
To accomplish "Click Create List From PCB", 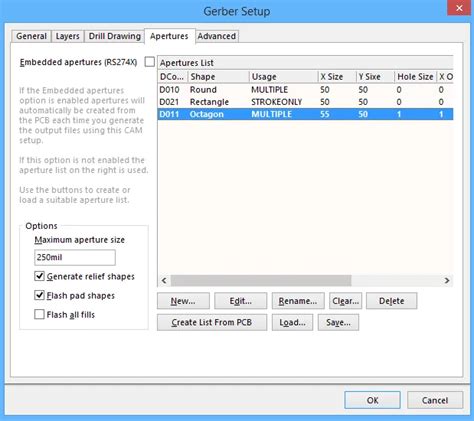I will [212, 322].
